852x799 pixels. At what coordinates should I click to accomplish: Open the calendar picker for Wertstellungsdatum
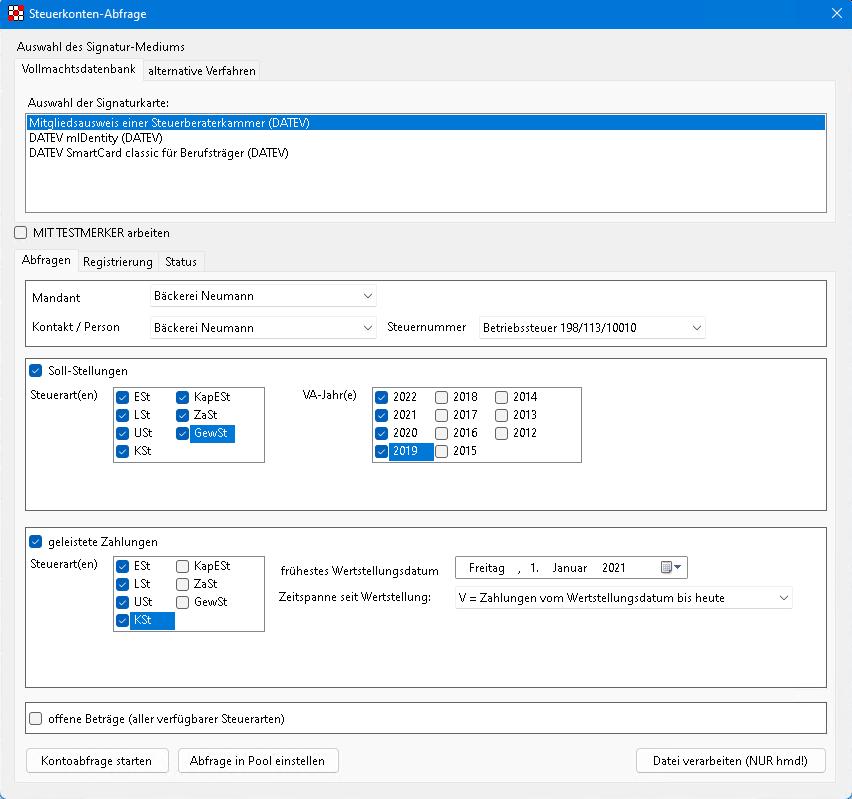click(672, 568)
